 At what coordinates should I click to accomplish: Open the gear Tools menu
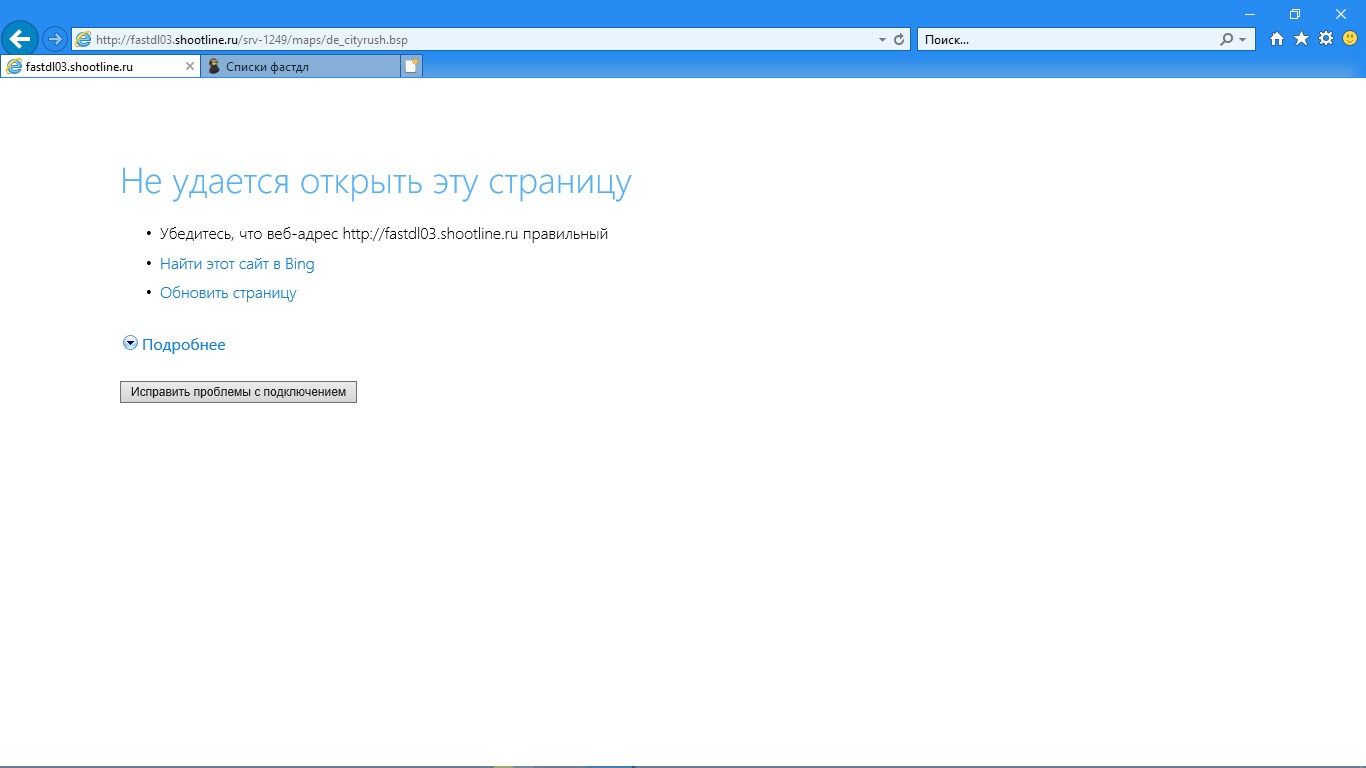coord(1326,39)
